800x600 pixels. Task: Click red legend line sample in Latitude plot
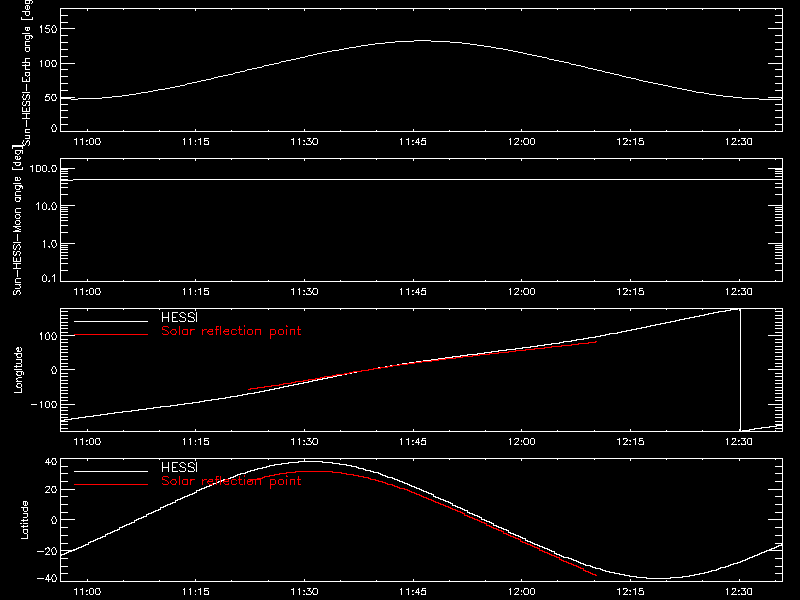coord(111,485)
